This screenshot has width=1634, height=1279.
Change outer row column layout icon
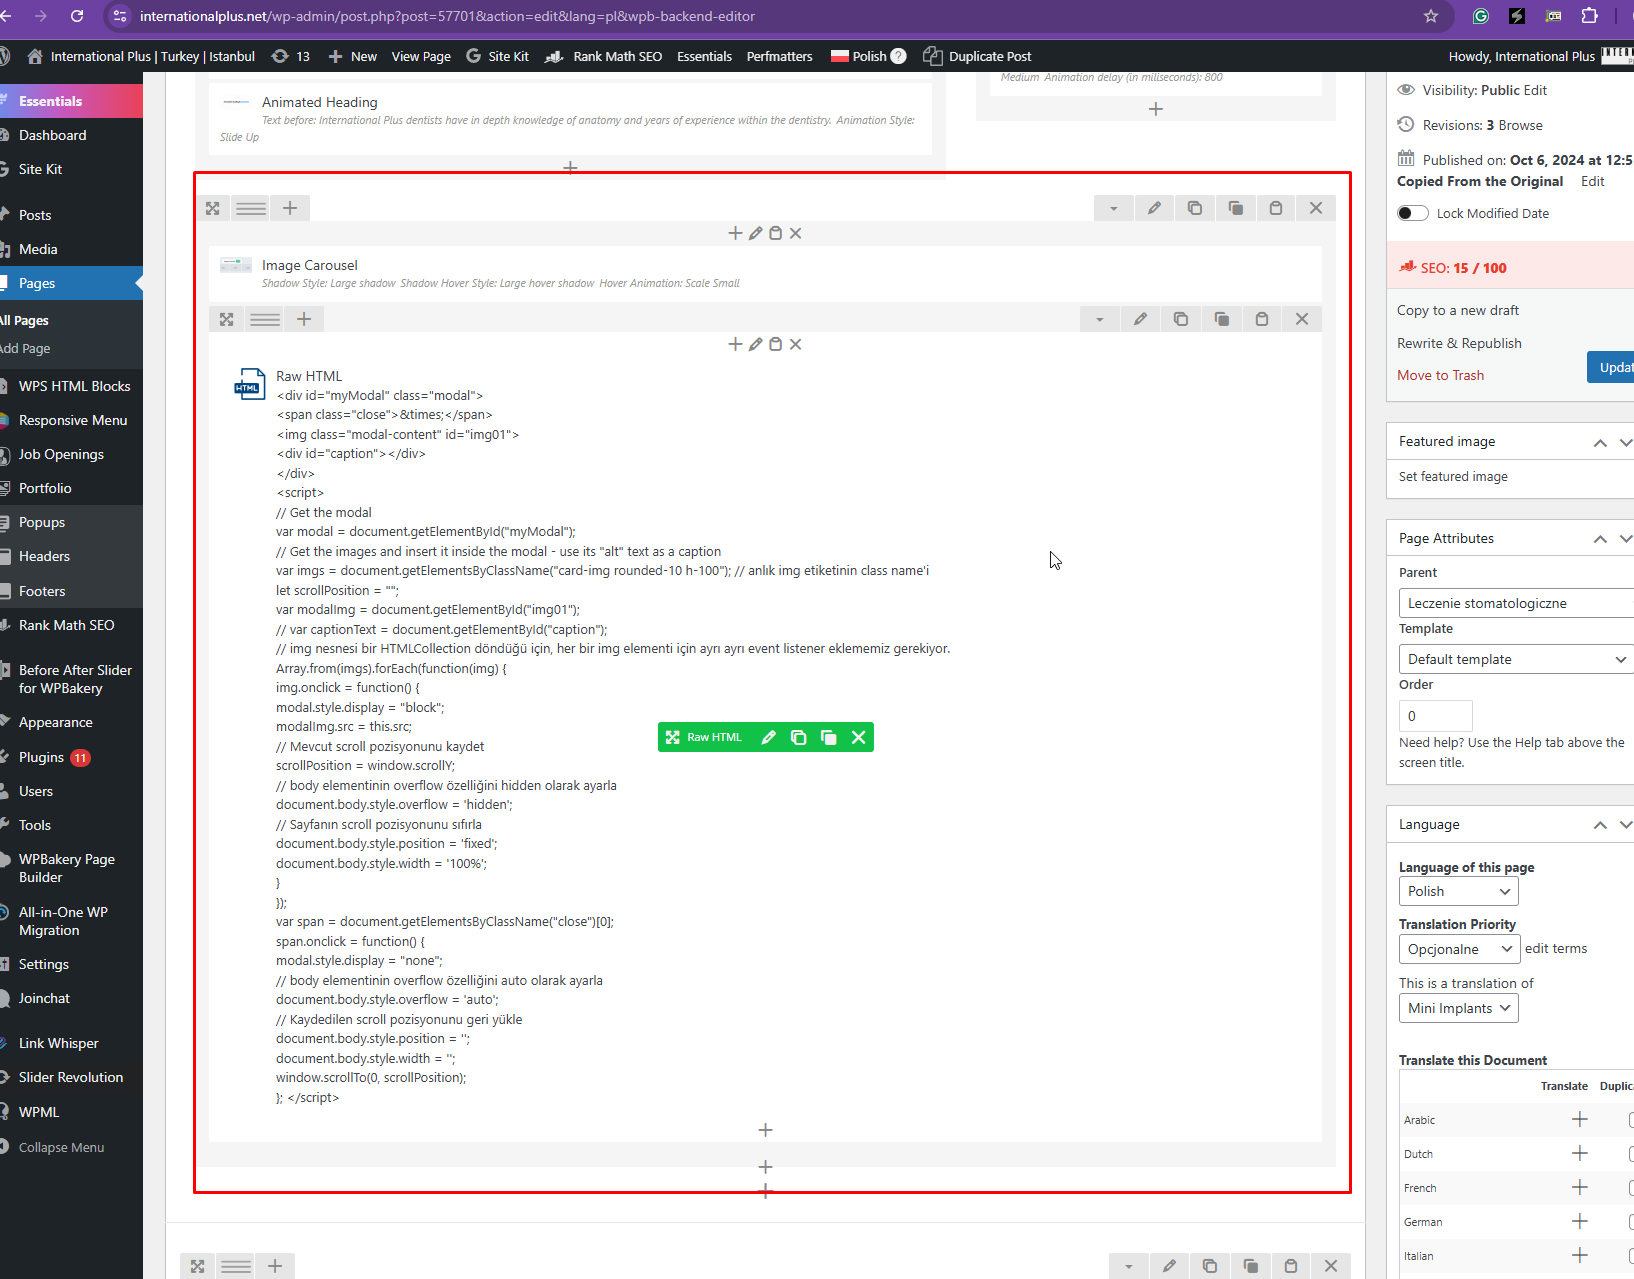point(251,208)
